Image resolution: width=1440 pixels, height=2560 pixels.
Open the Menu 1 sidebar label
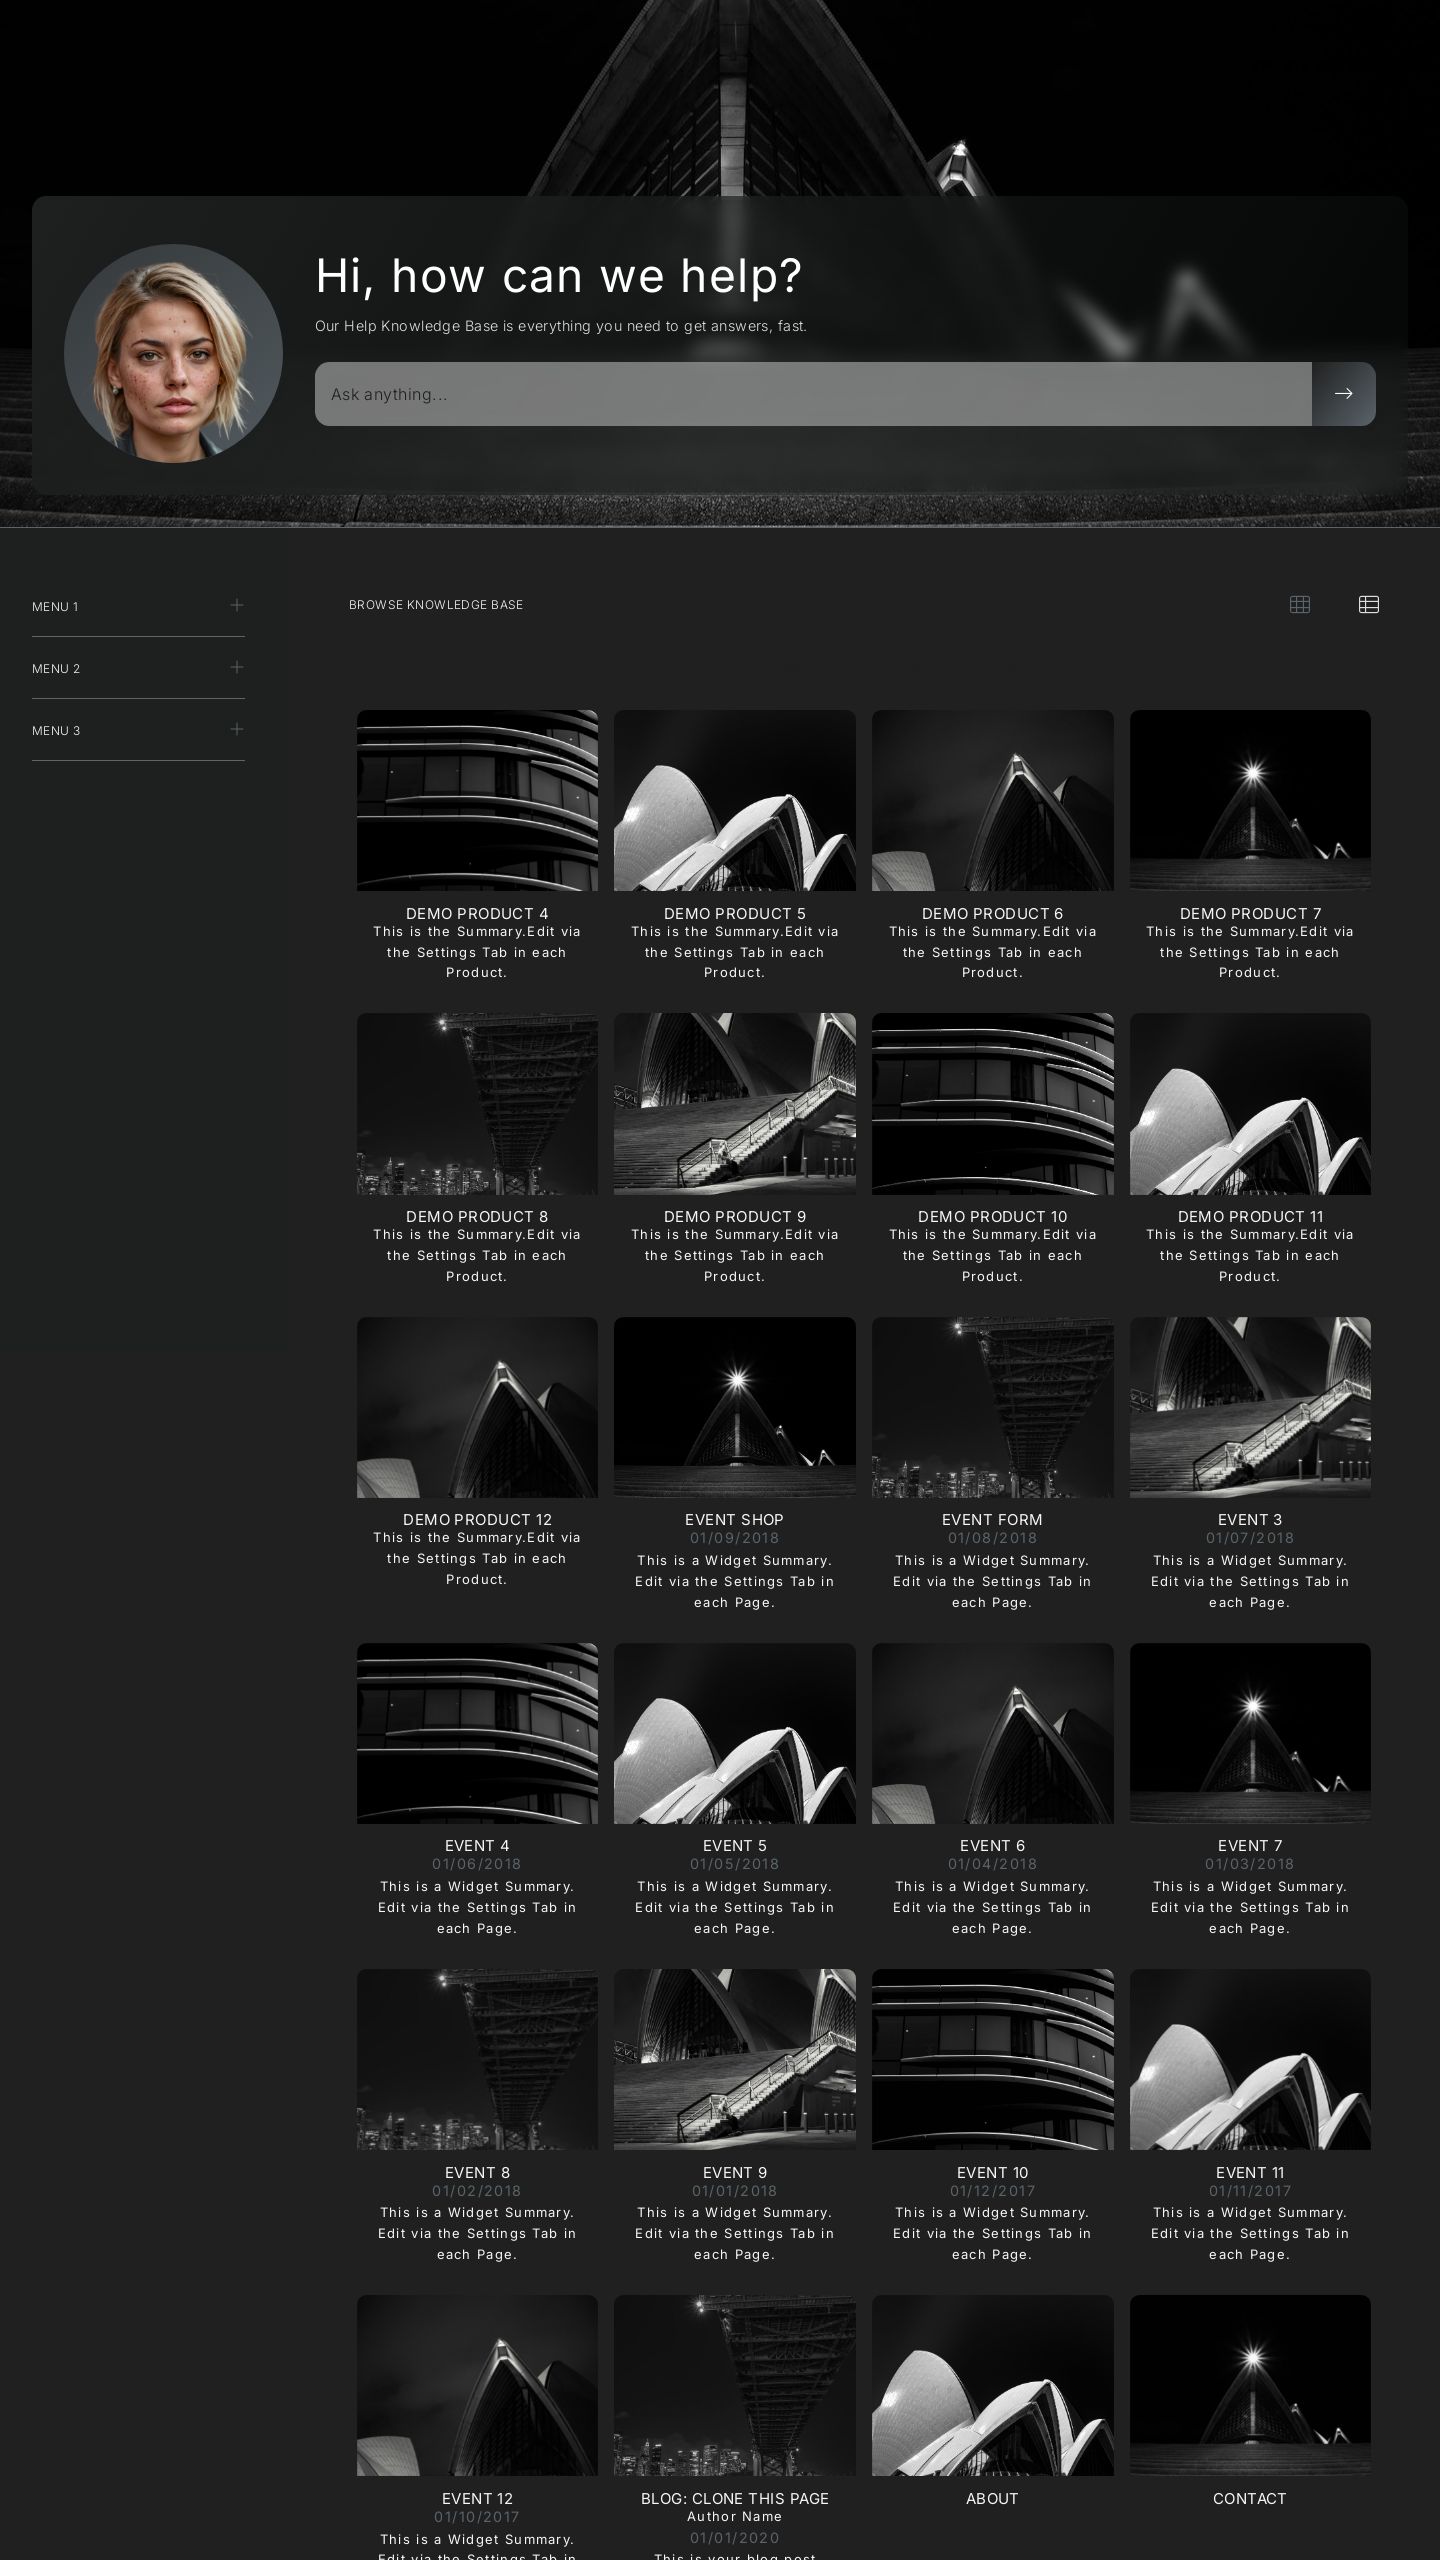click(55, 607)
